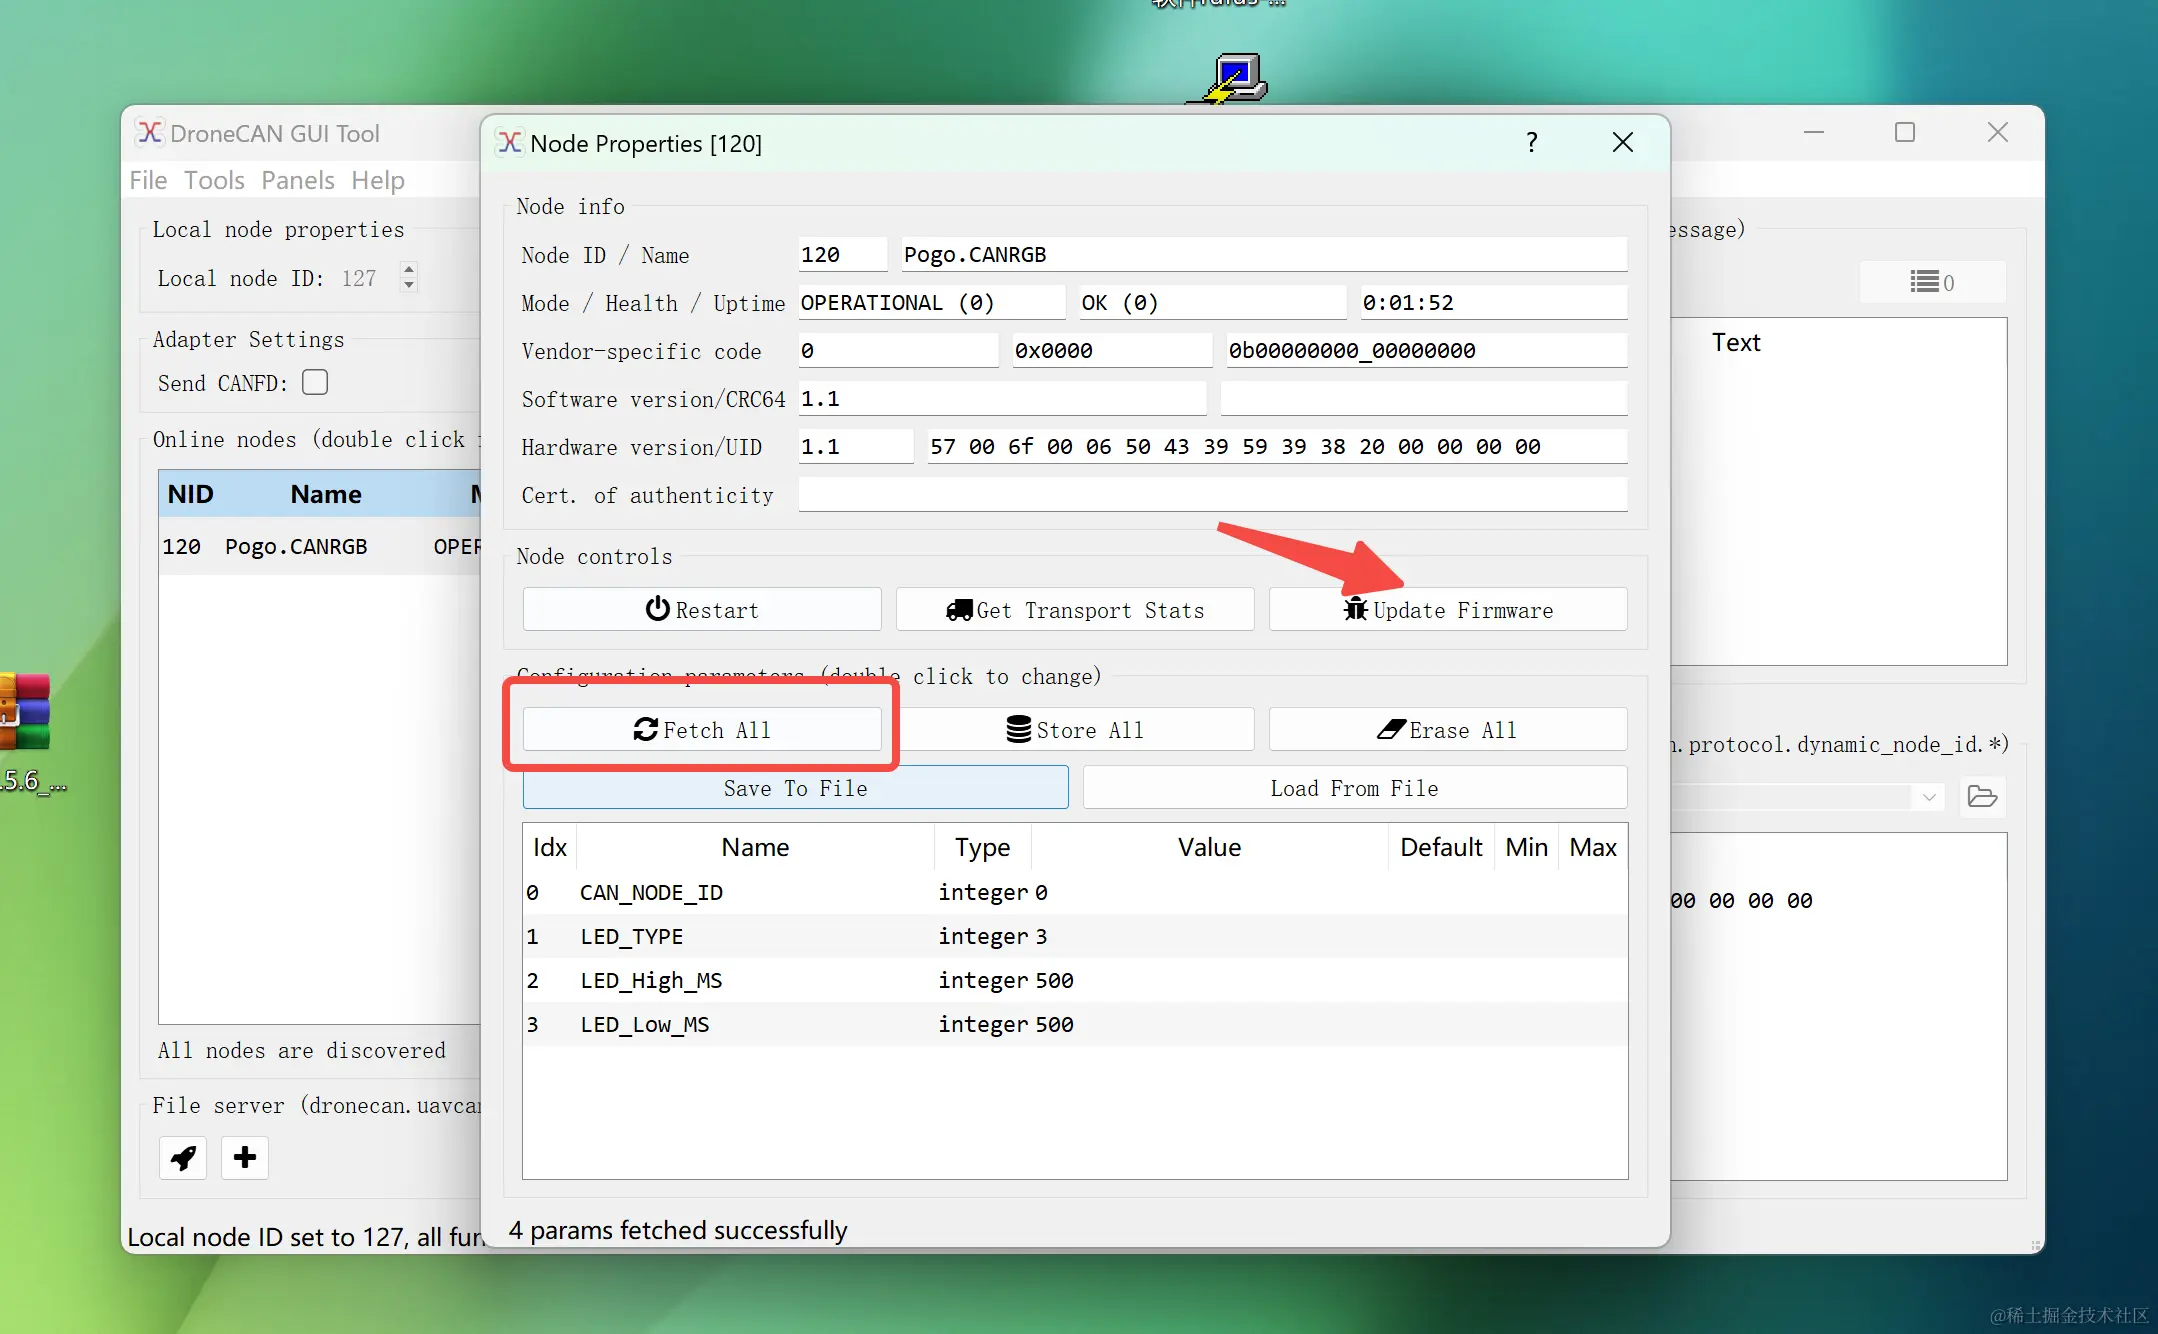Image resolution: width=2158 pixels, height=1334 pixels.
Task: Click Erase All eraser button
Action: click(1448, 730)
